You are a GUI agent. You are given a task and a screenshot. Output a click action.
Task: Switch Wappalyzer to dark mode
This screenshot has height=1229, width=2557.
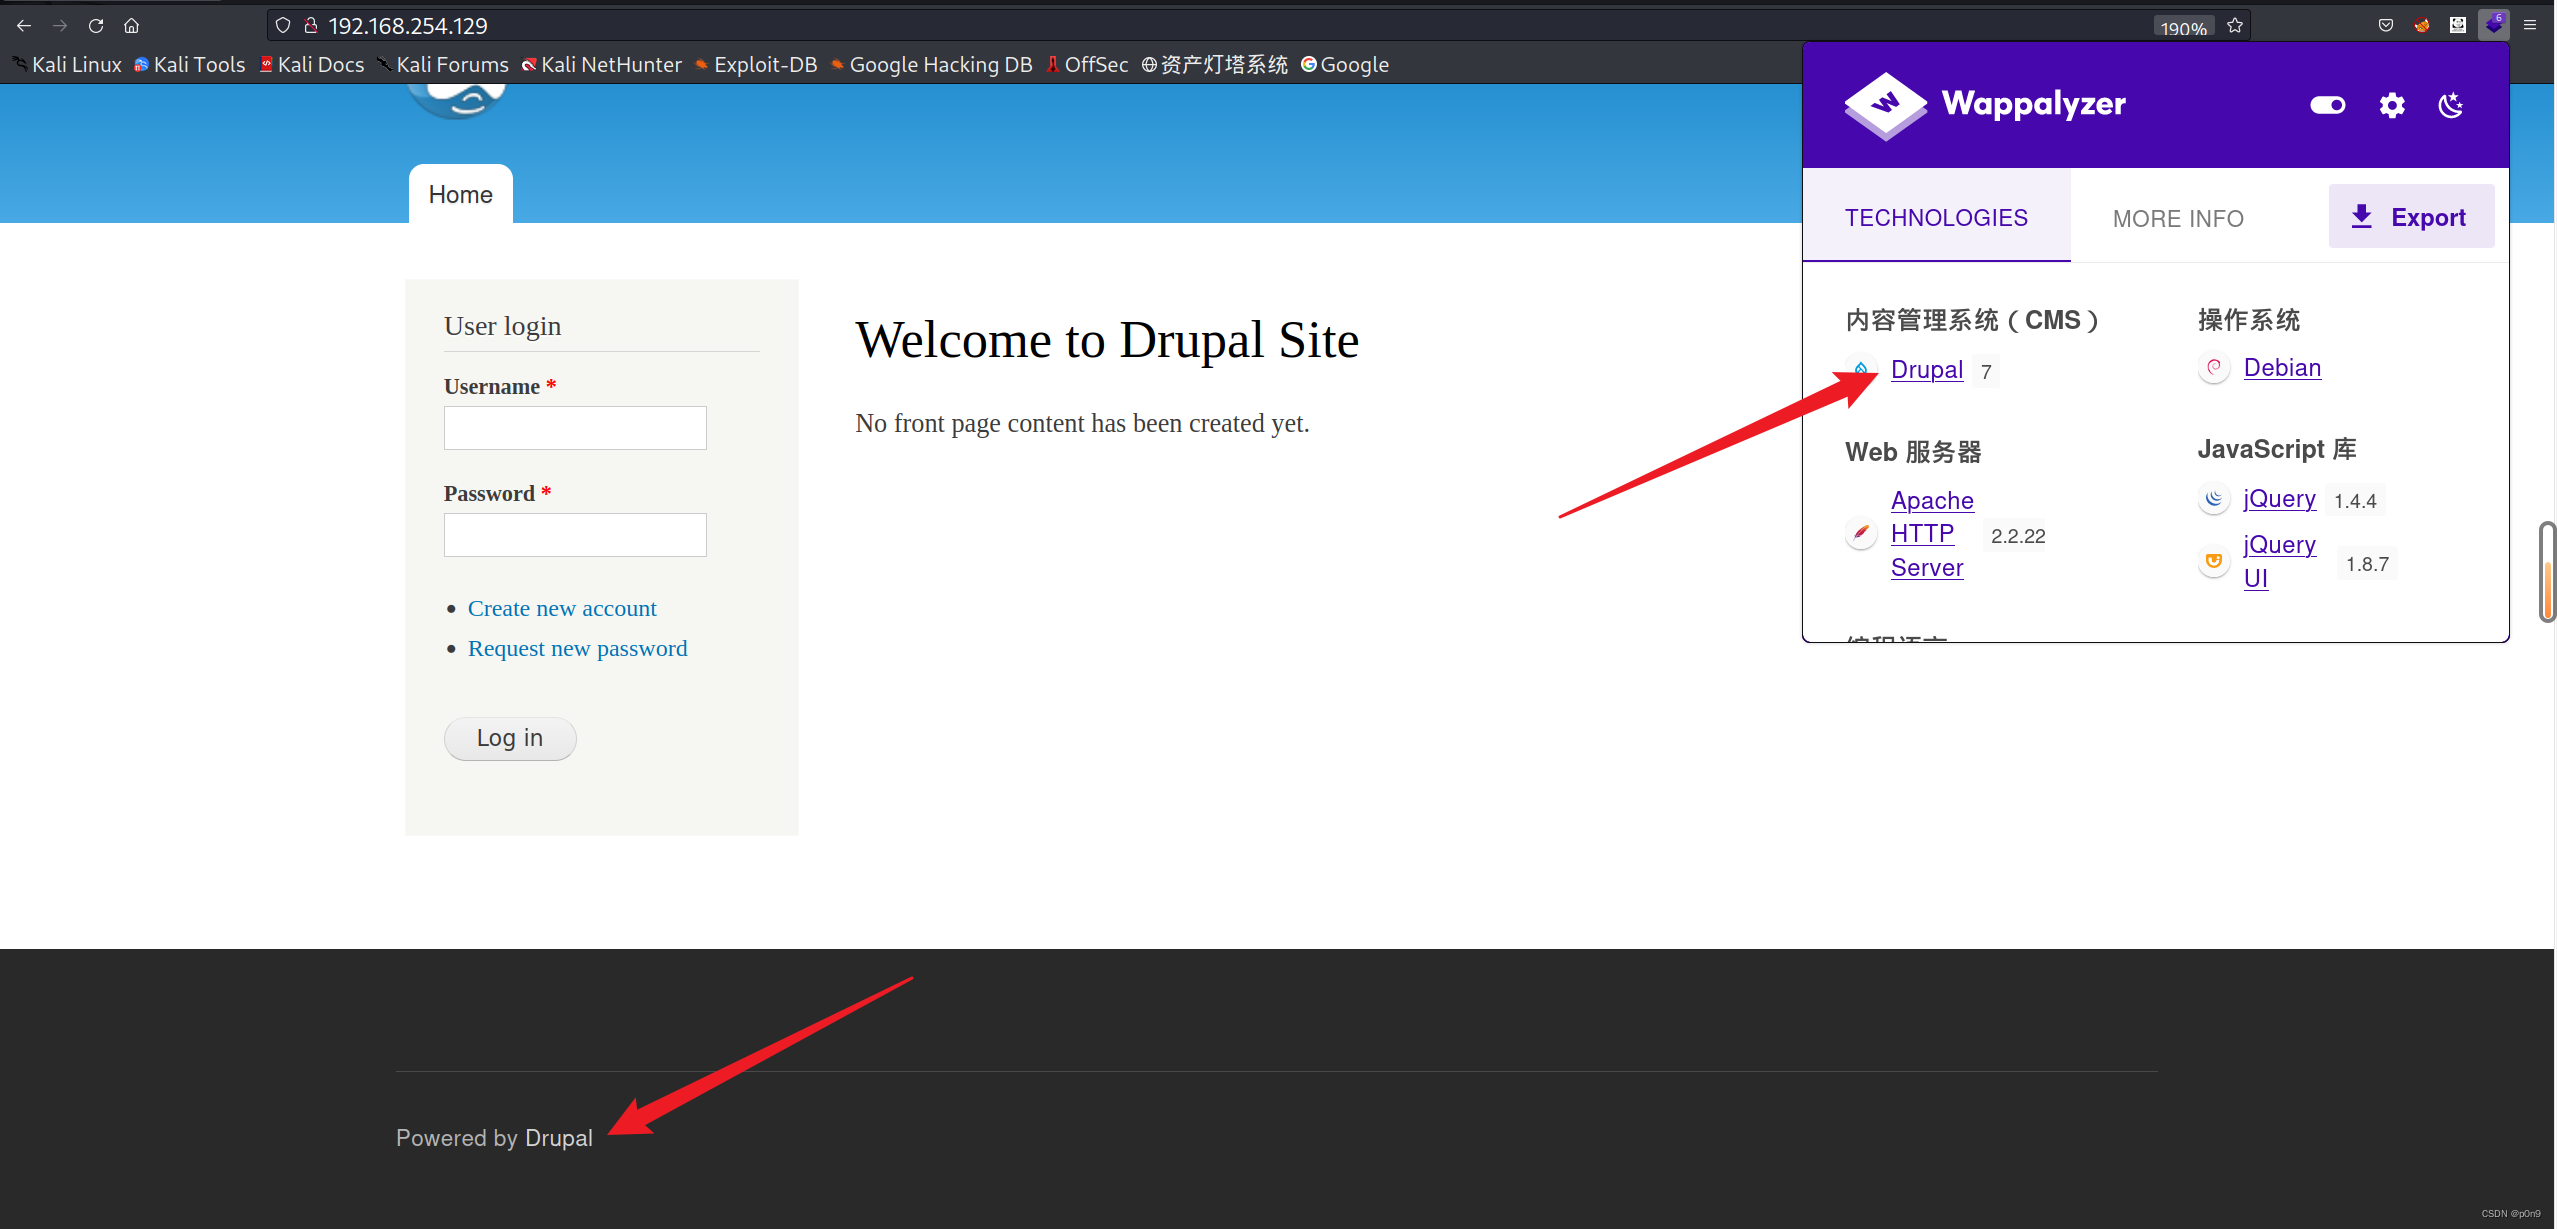tap(2450, 105)
